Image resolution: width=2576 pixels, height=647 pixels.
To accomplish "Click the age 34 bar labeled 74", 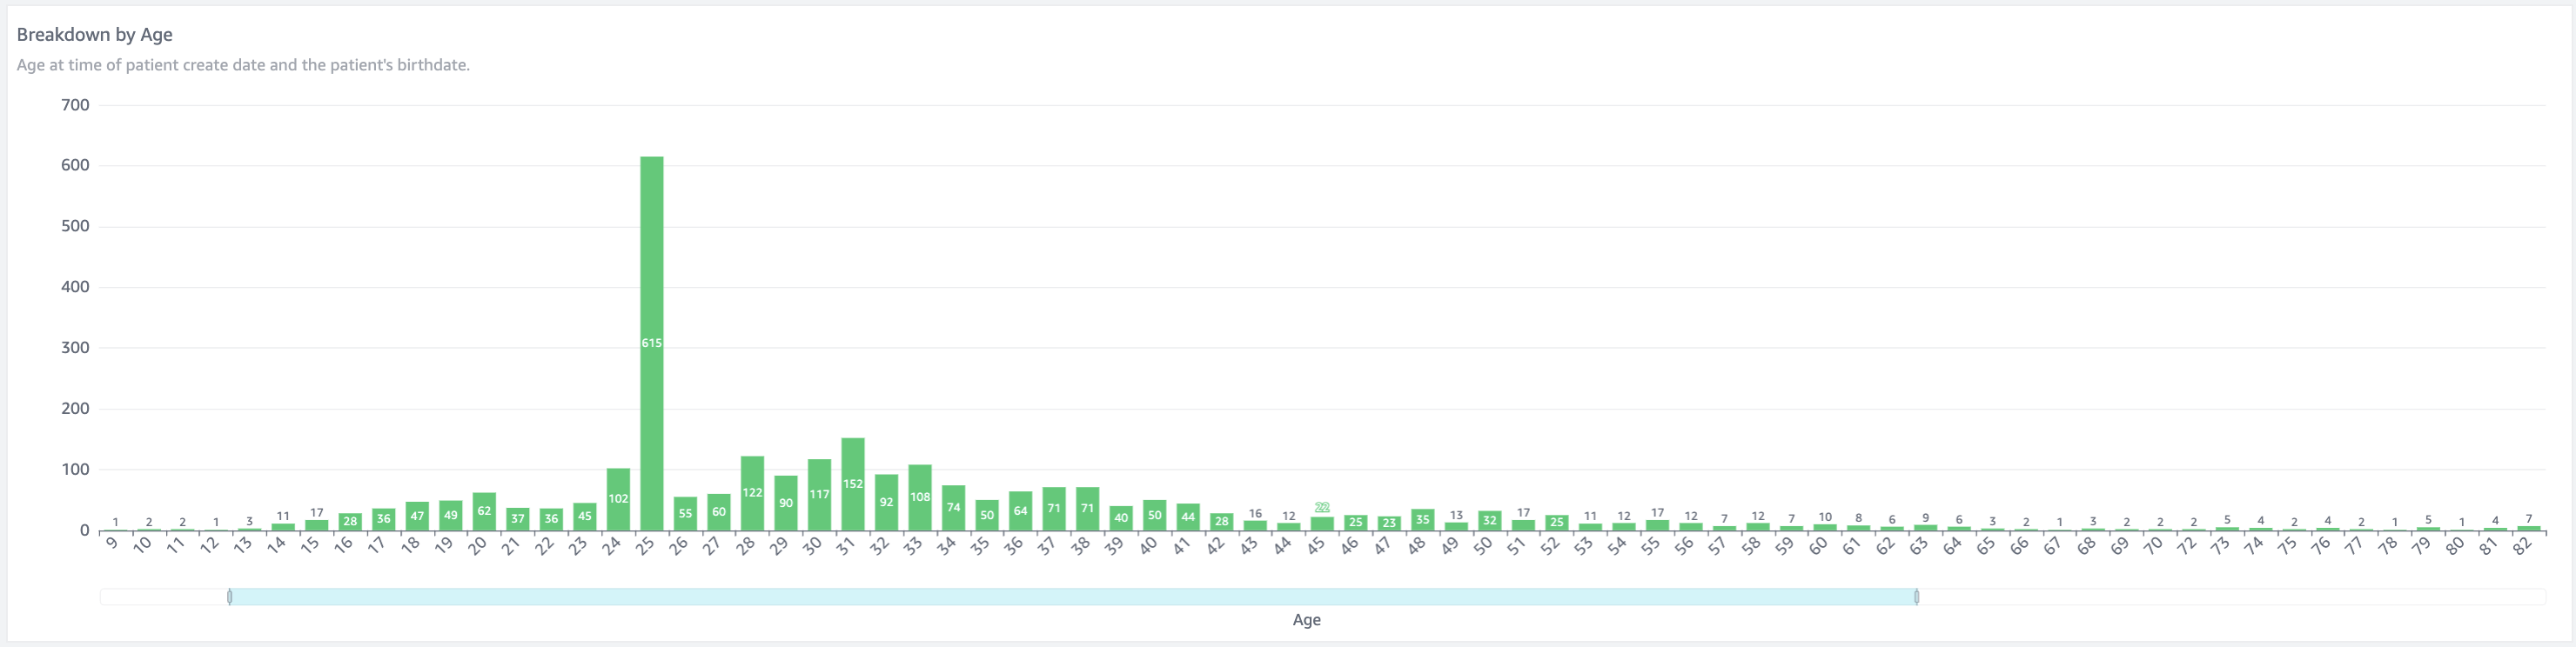I will pyautogui.click(x=953, y=508).
